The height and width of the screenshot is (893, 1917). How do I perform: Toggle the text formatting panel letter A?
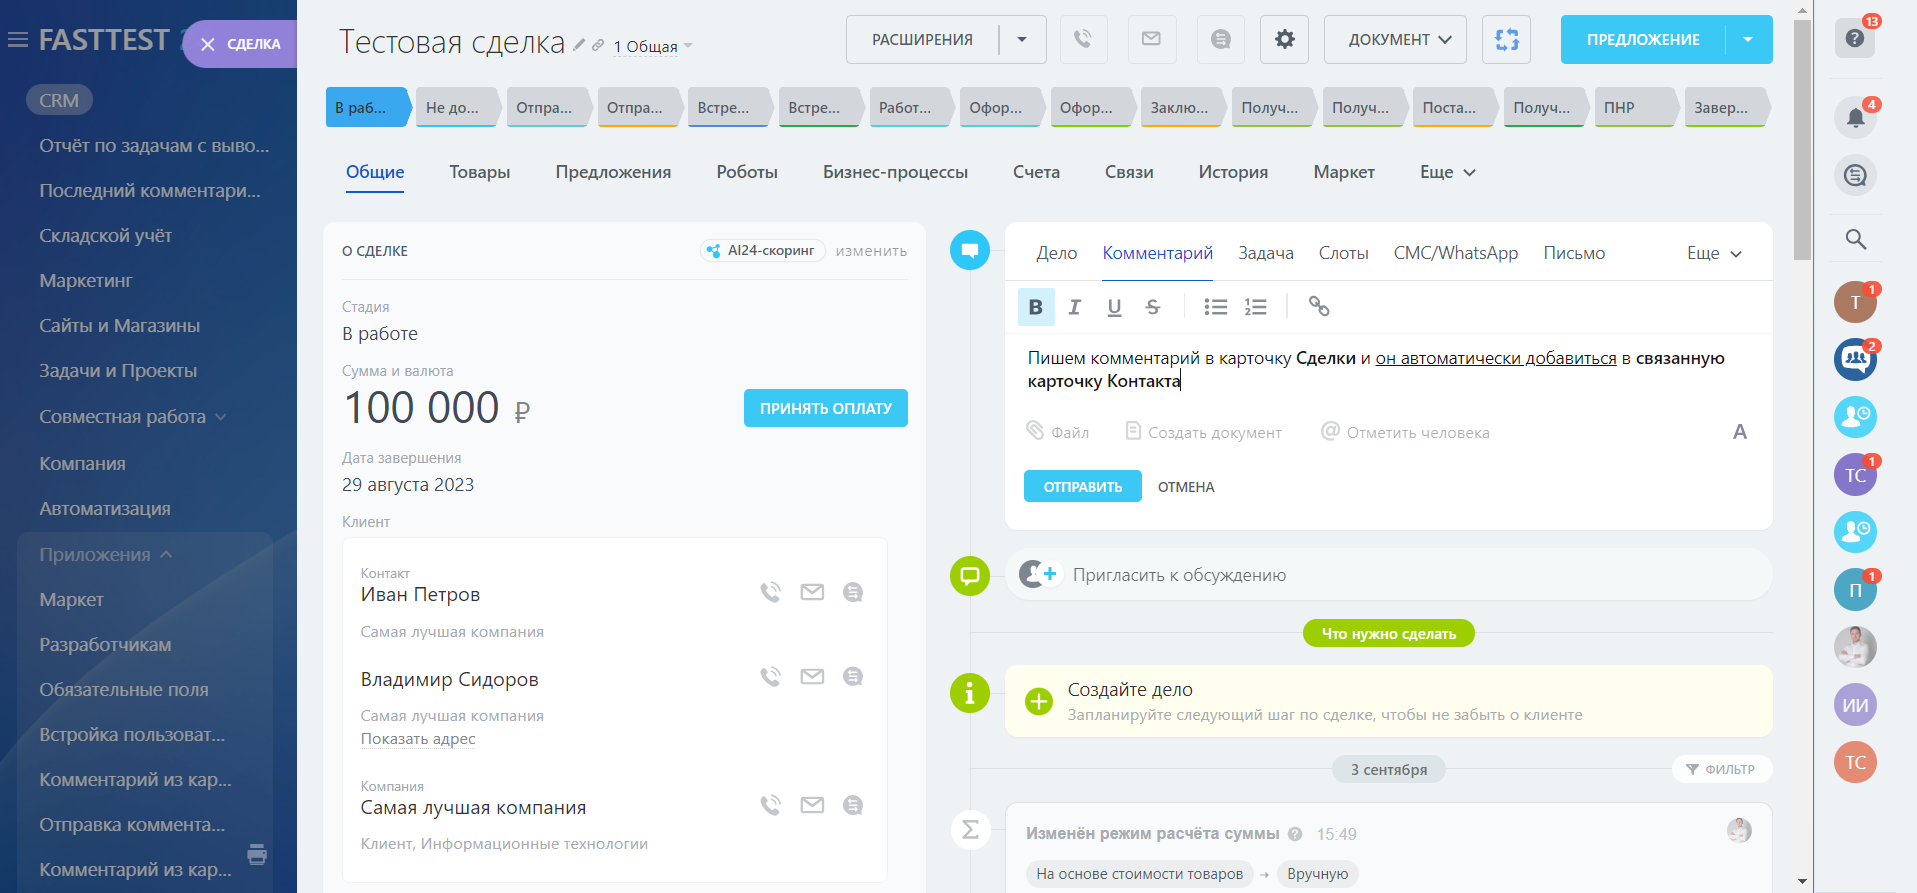[x=1739, y=432]
